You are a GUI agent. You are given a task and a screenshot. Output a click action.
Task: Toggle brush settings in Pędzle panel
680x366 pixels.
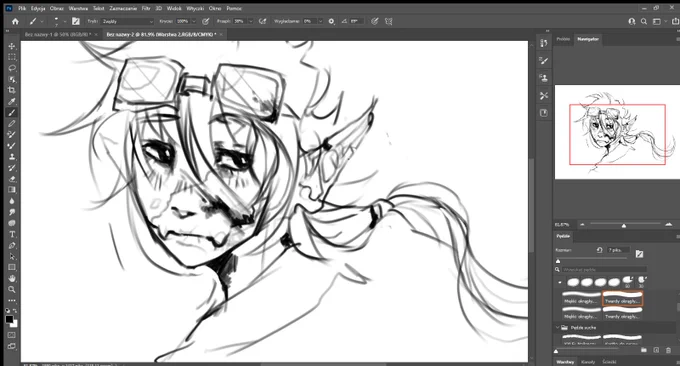point(639,254)
